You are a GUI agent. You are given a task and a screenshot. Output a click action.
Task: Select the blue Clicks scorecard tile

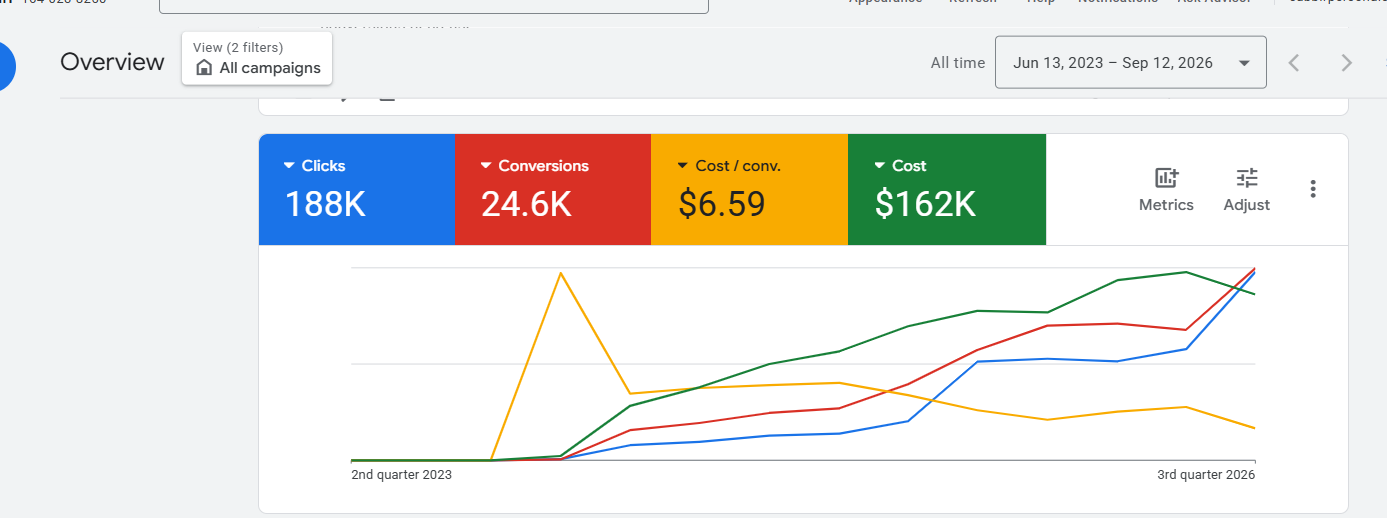click(x=357, y=189)
